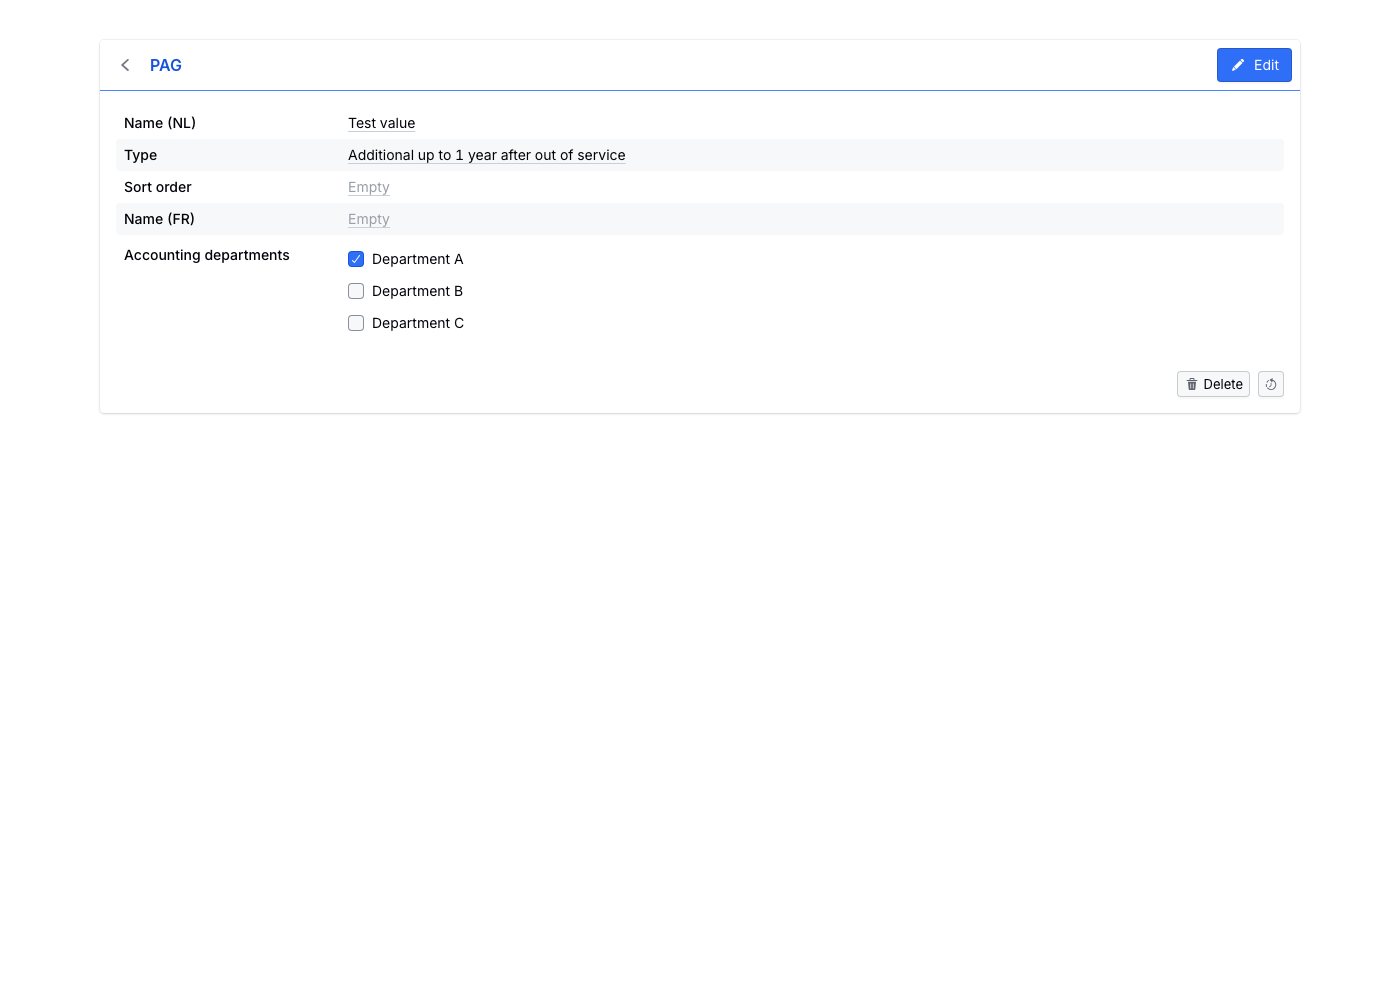Click the back arrow next to PAG

point(125,65)
